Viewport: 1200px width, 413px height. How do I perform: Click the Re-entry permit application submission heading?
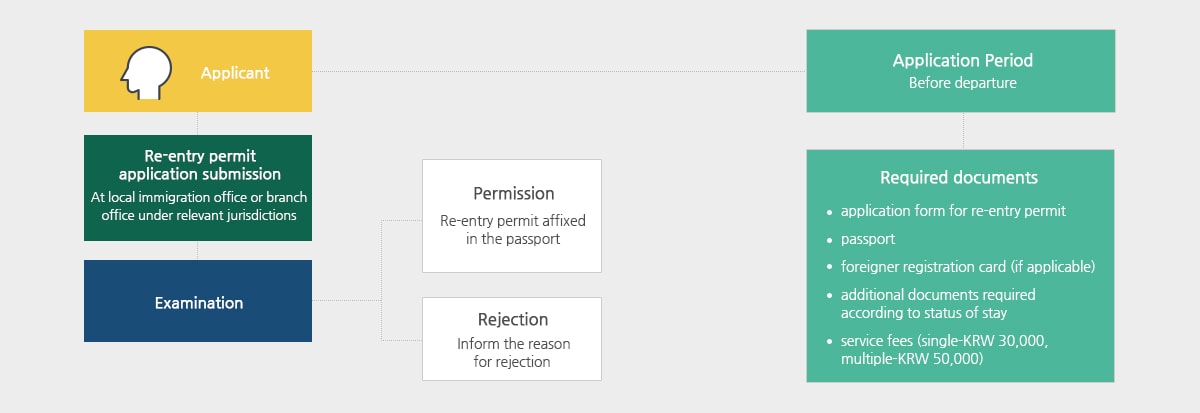coord(199,165)
